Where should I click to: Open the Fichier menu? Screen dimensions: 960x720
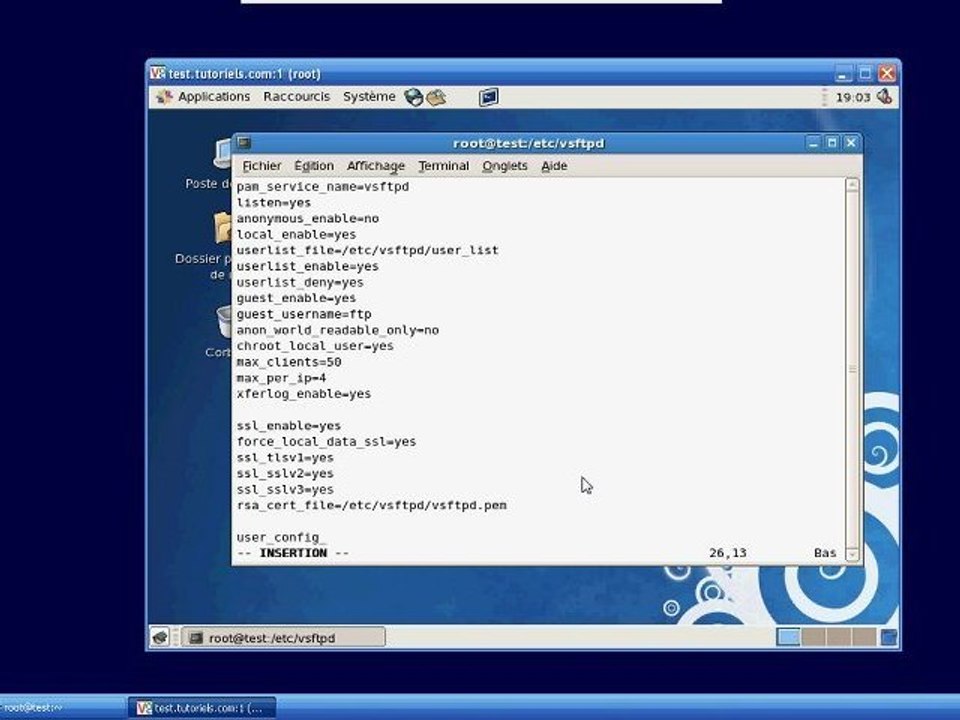pyautogui.click(x=261, y=166)
